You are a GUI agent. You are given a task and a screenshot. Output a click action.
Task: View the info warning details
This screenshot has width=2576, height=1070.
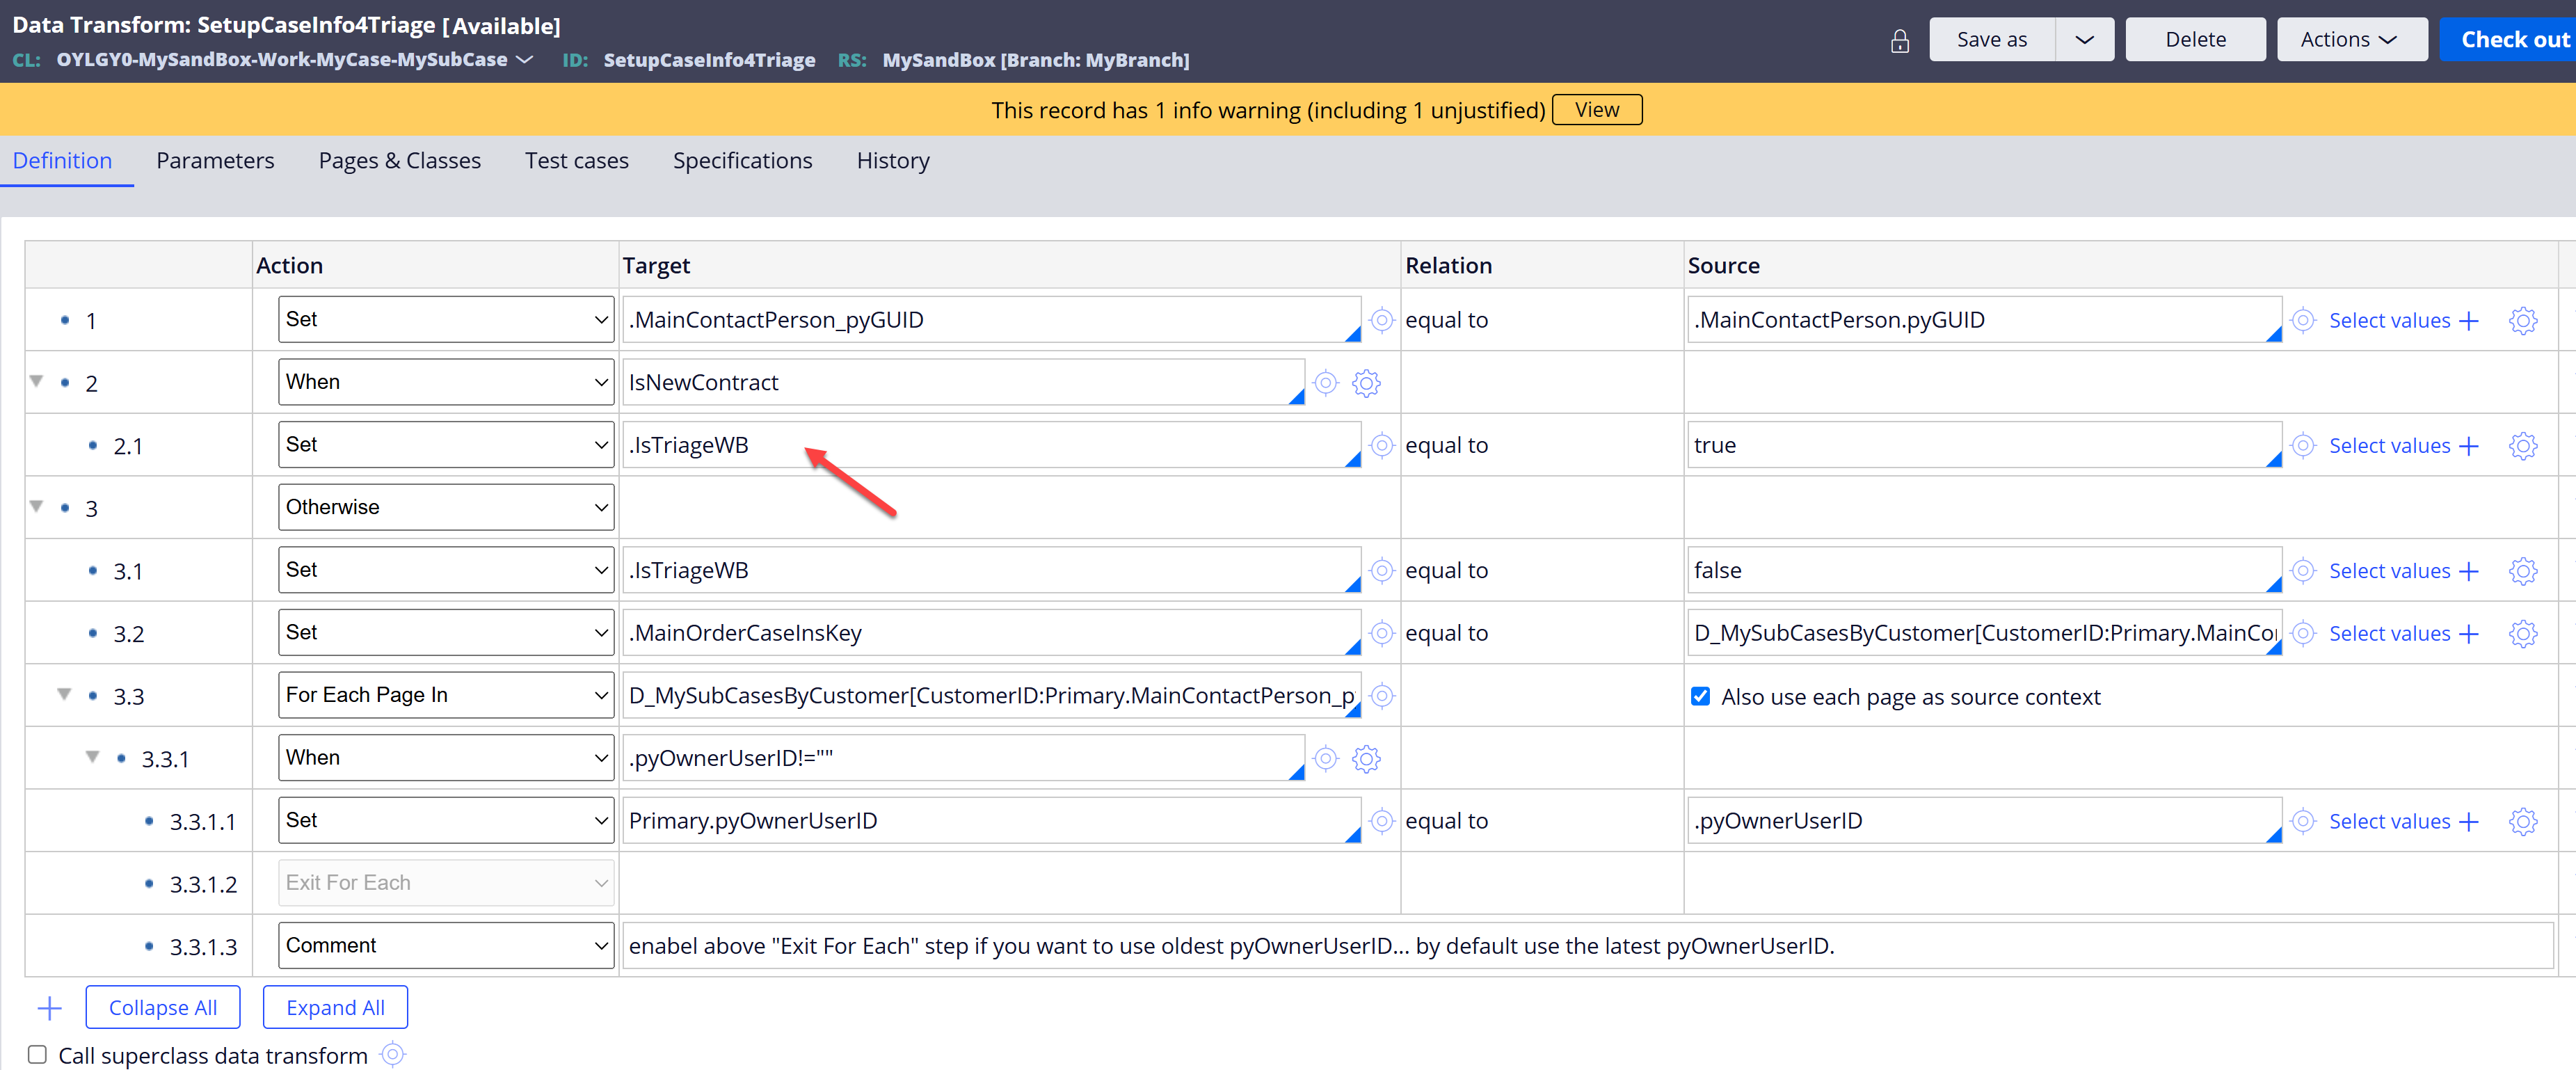pyautogui.click(x=1596, y=110)
